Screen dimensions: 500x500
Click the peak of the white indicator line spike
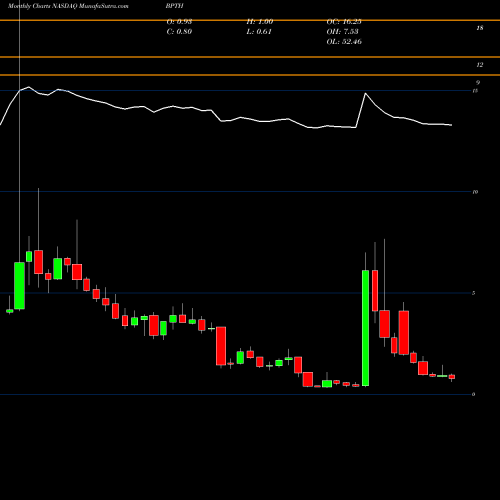366,93
